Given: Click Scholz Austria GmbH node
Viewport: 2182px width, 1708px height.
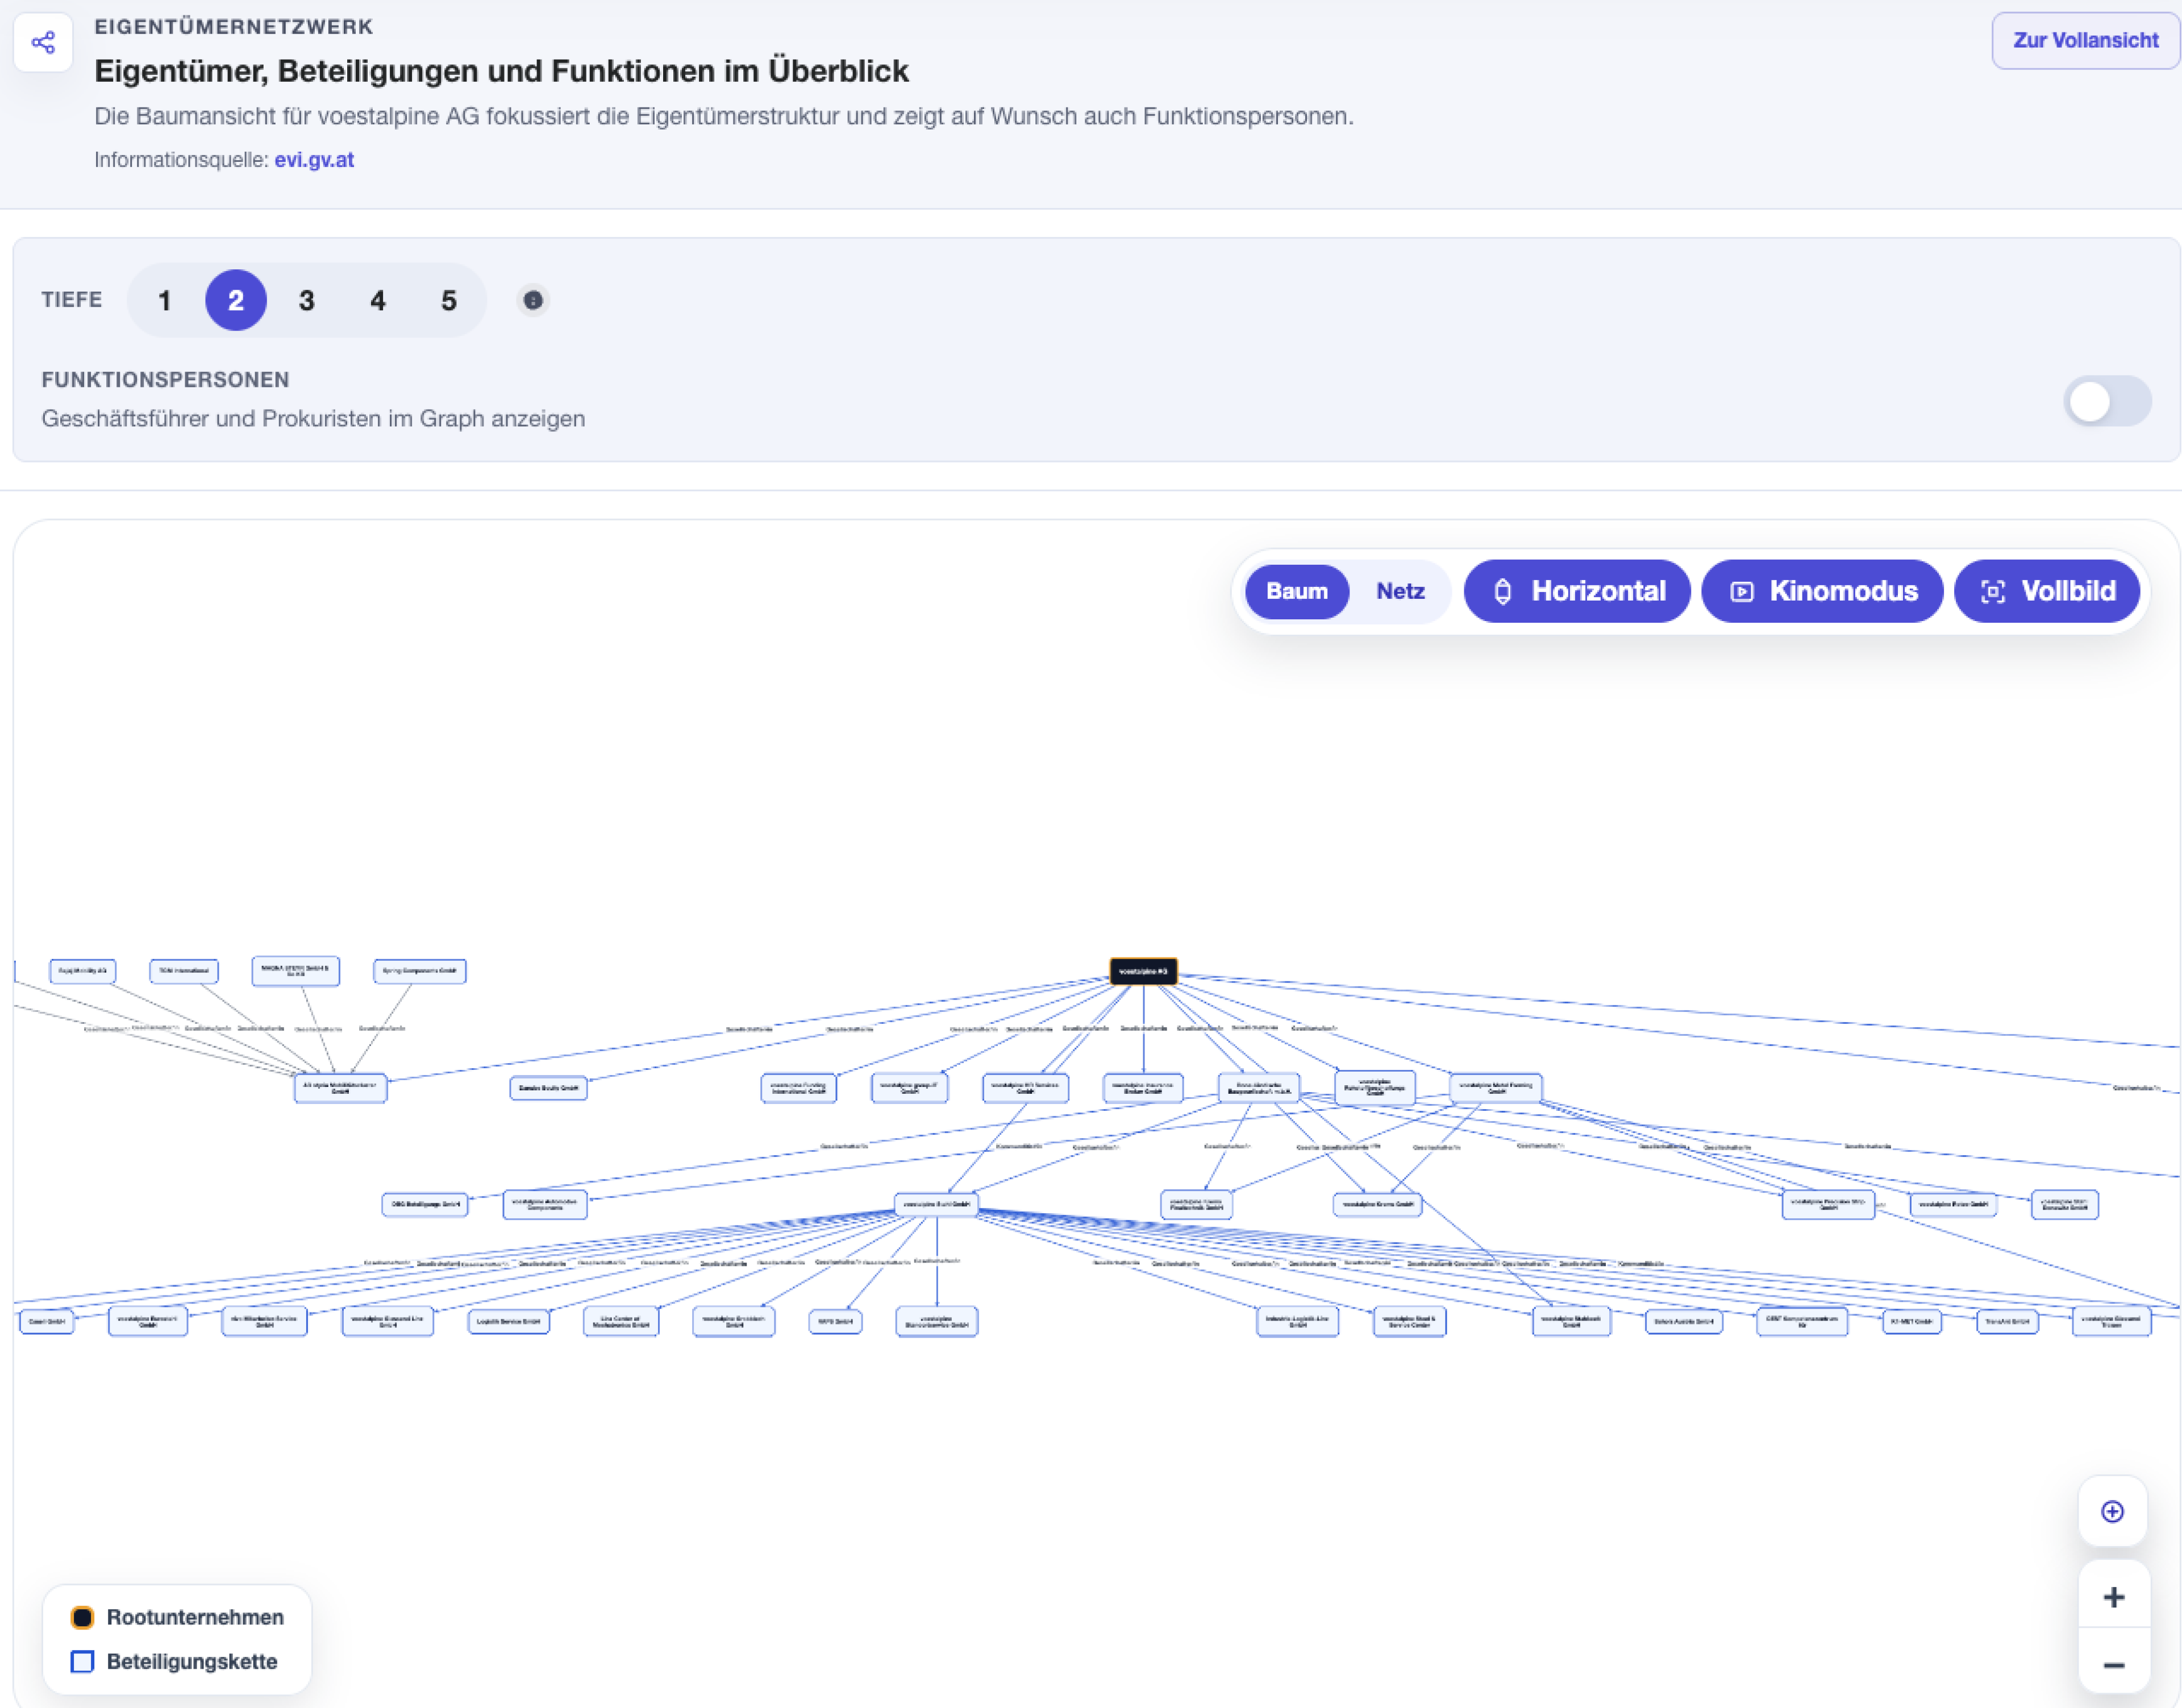Looking at the screenshot, I should pyautogui.click(x=1683, y=1321).
